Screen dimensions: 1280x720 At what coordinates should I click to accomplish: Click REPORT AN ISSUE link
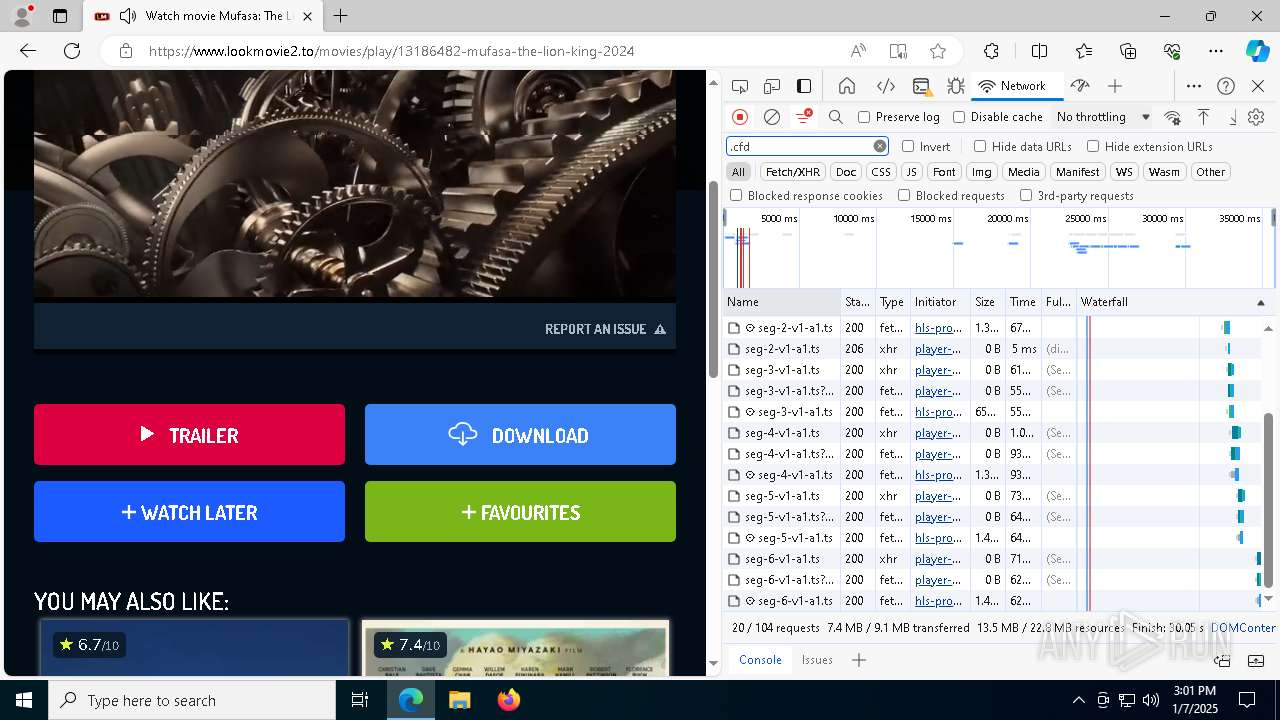[x=605, y=329]
